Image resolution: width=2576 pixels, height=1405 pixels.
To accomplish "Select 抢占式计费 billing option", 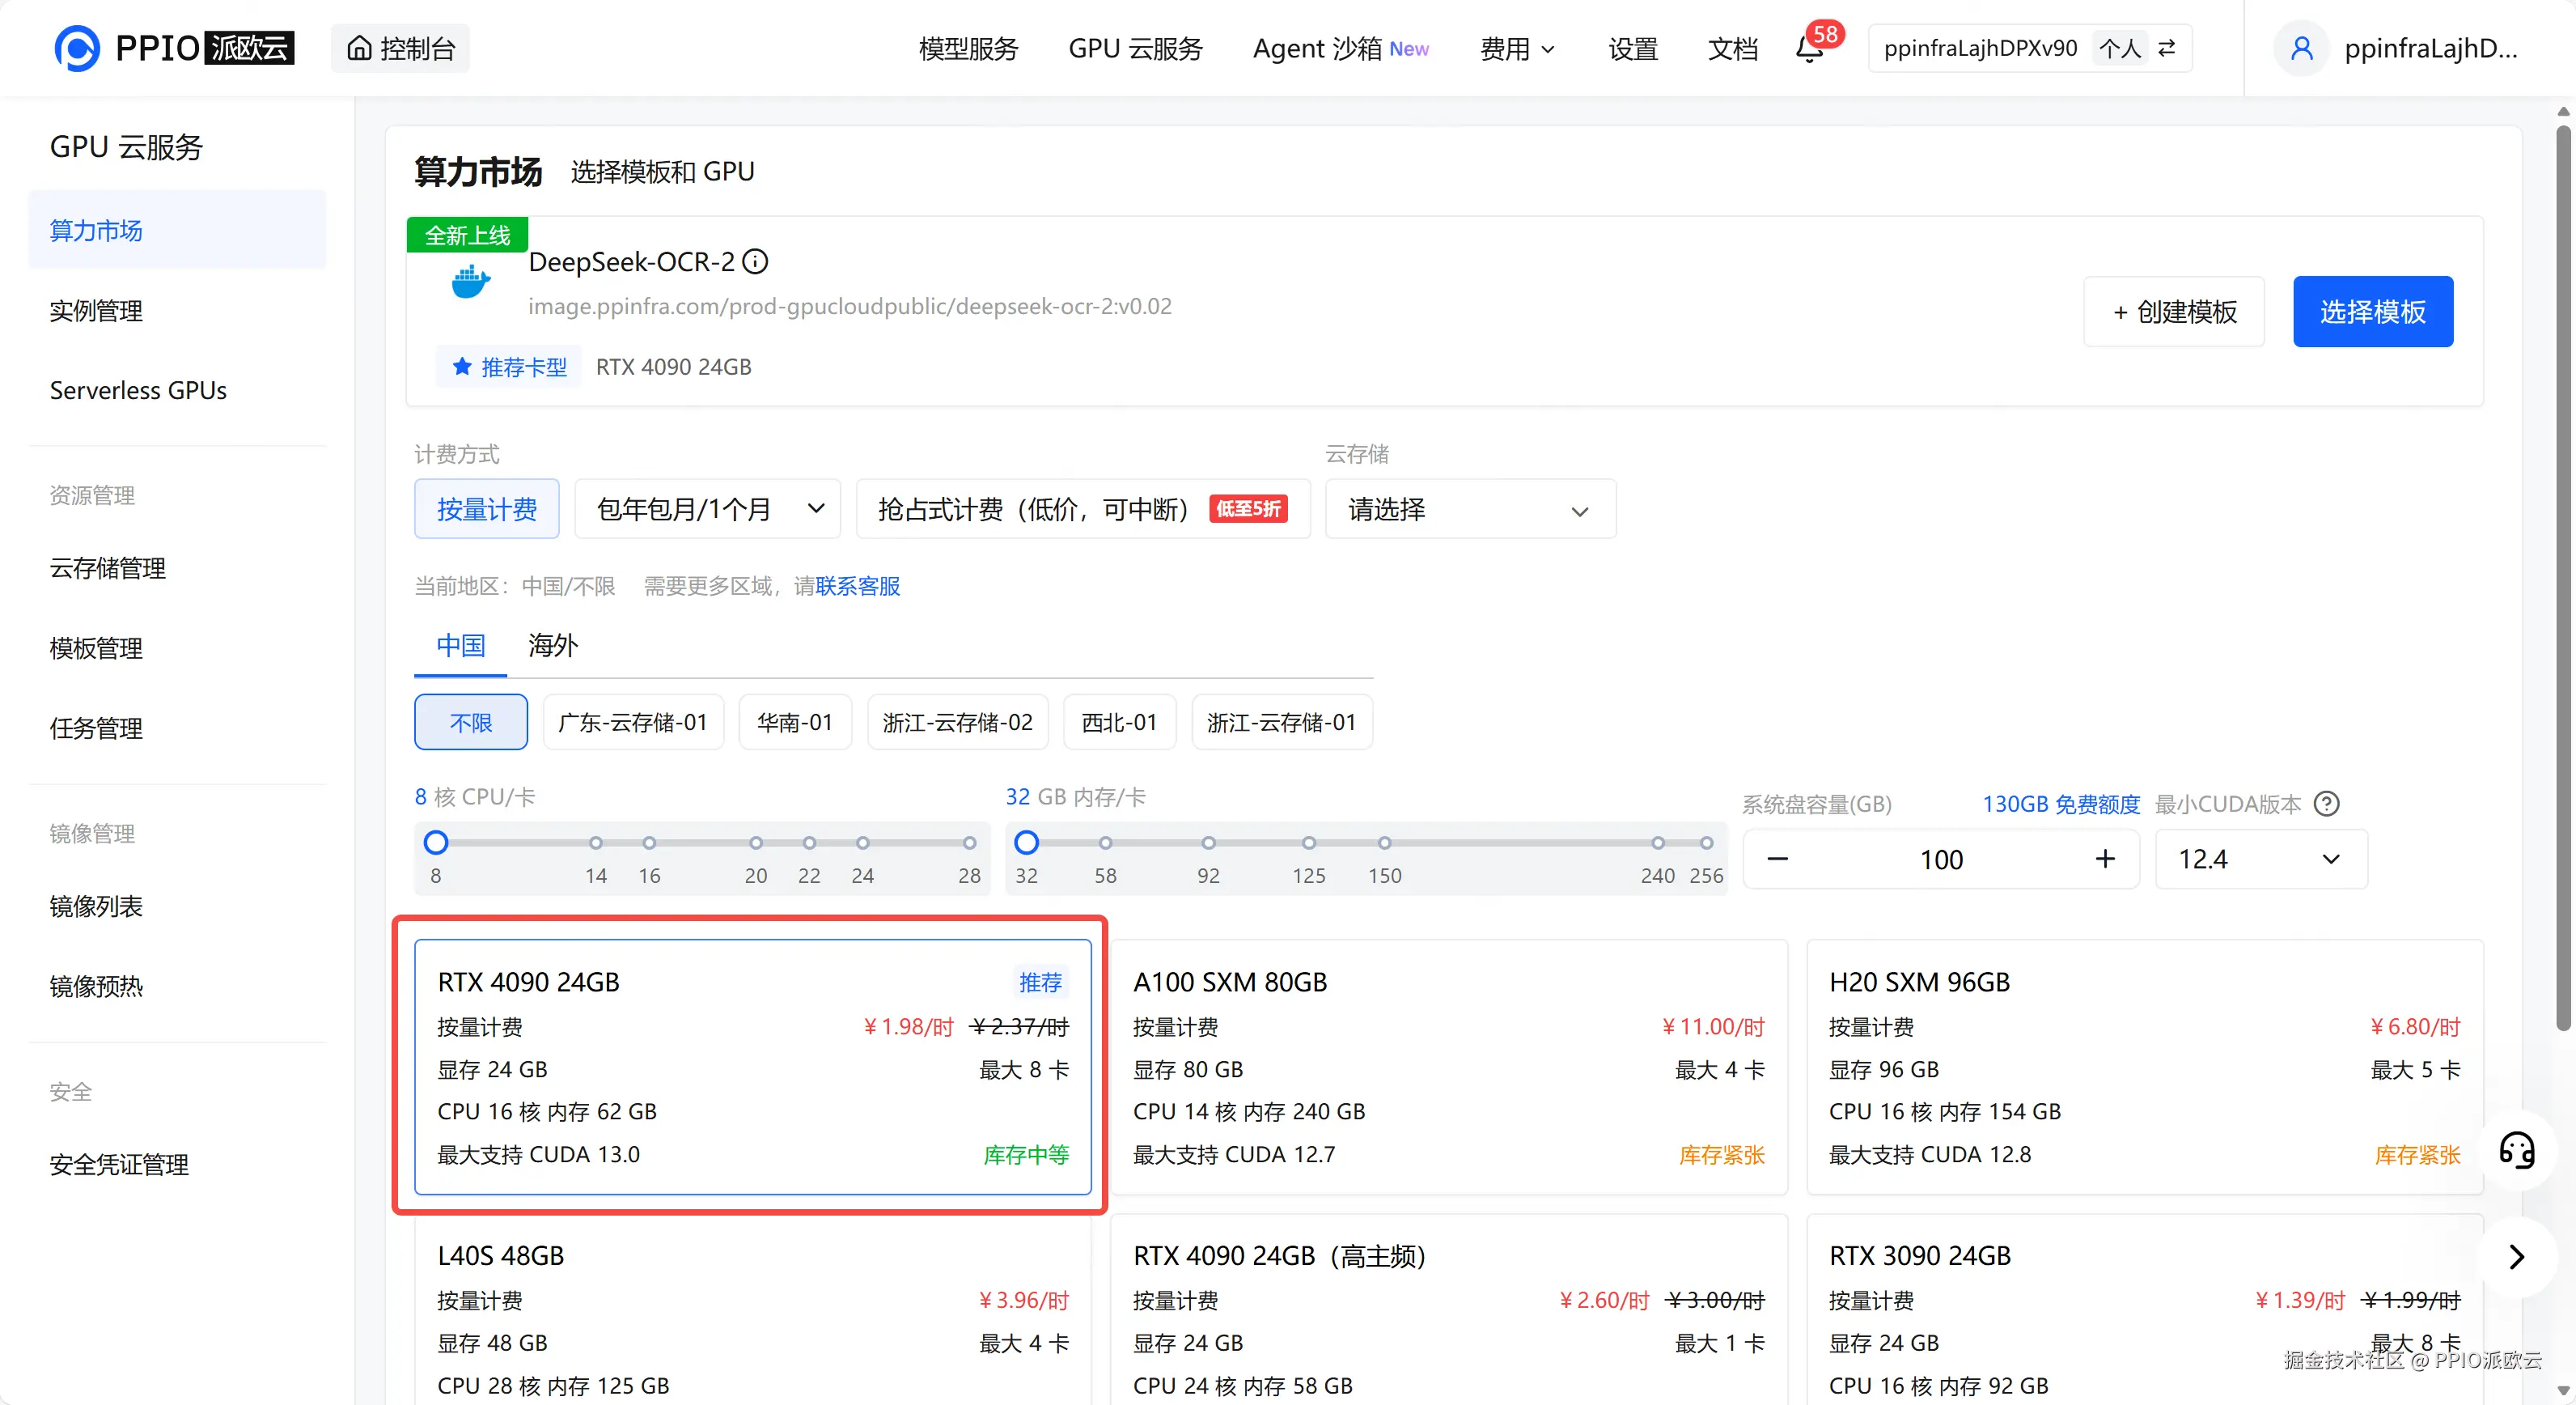I will click(x=1082, y=509).
